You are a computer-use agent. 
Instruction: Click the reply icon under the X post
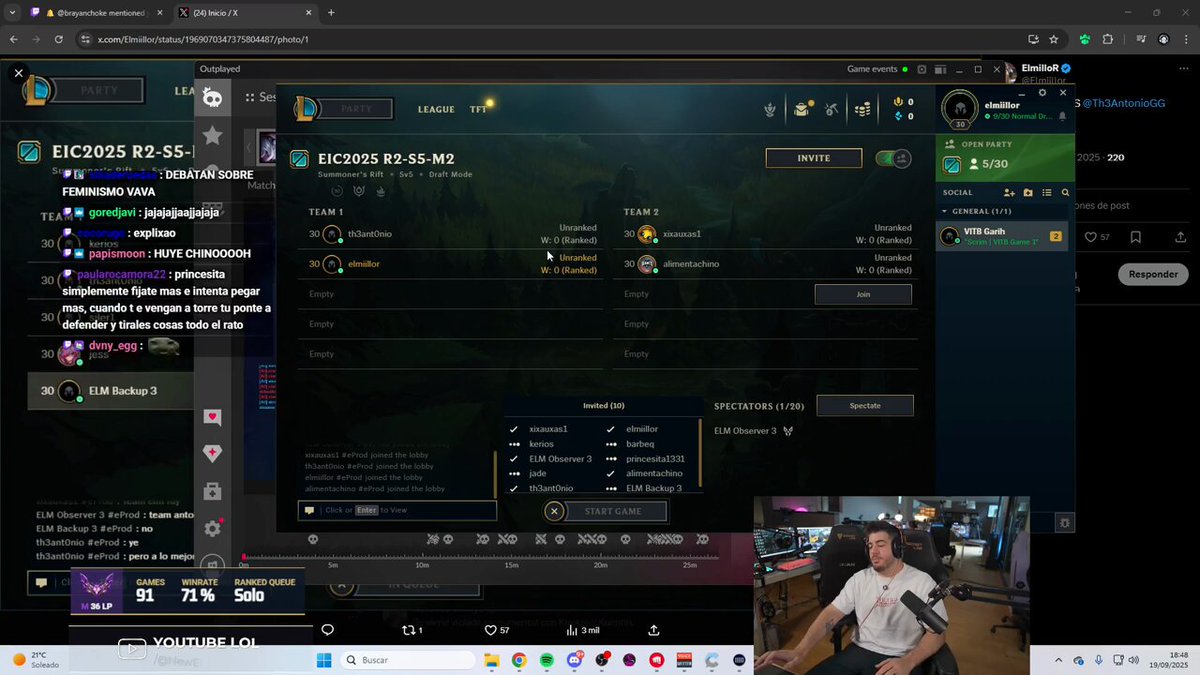(x=327, y=630)
